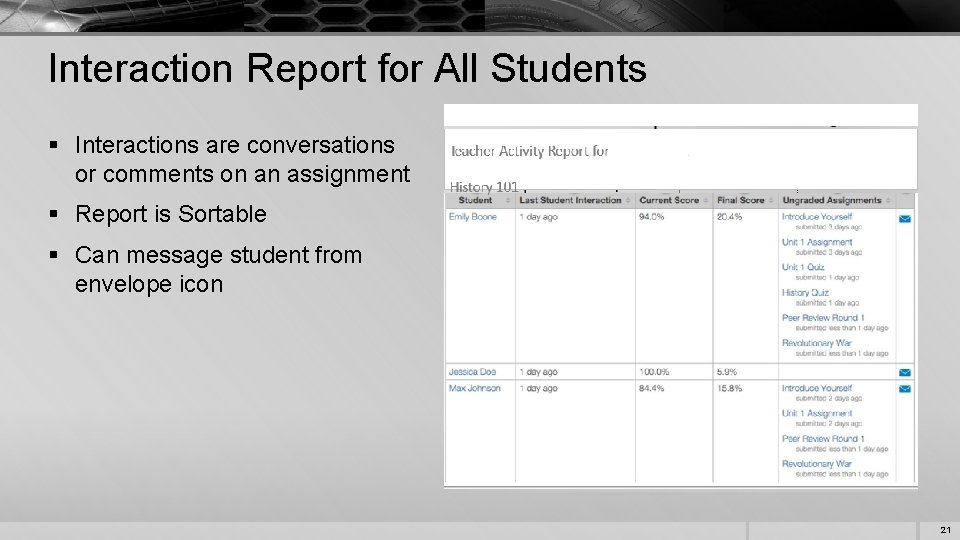Sort by the Student column header

pyautogui.click(x=480, y=200)
